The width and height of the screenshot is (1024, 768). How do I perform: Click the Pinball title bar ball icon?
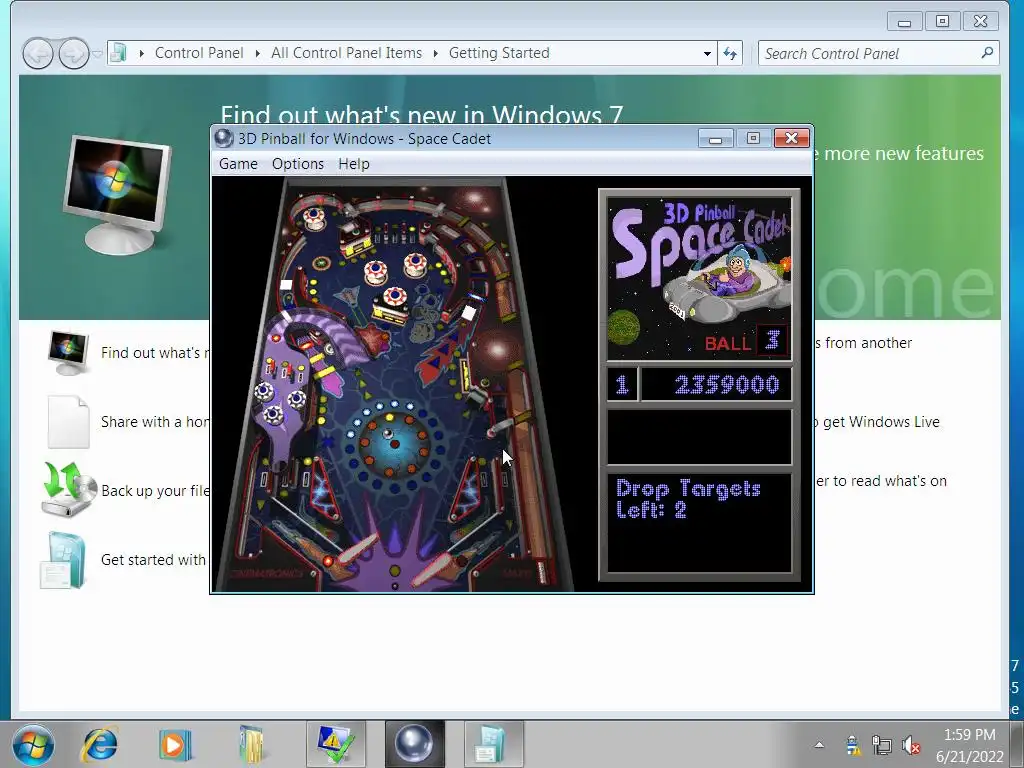tap(224, 138)
